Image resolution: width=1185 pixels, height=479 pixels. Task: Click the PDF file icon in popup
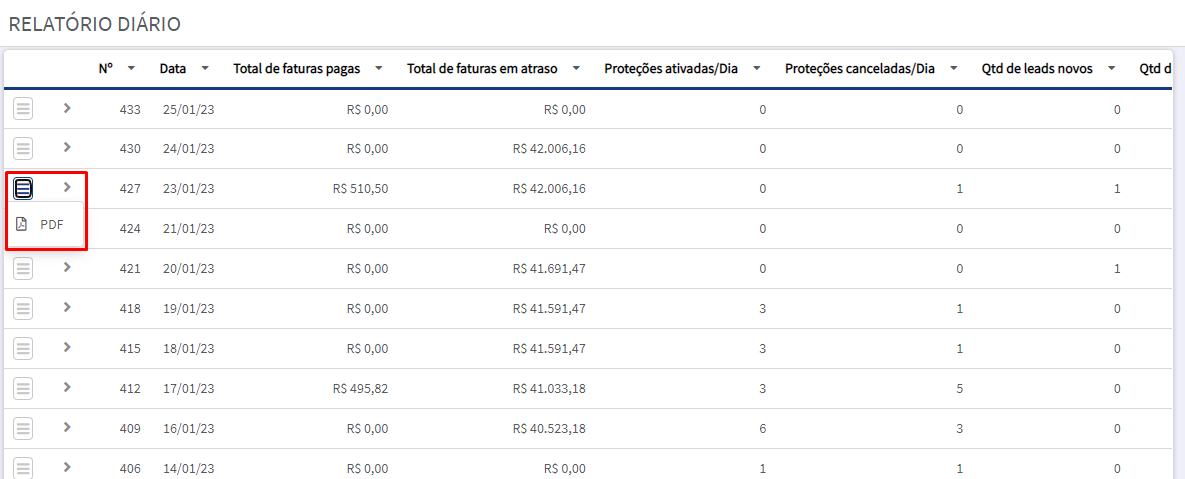coord(22,224)
